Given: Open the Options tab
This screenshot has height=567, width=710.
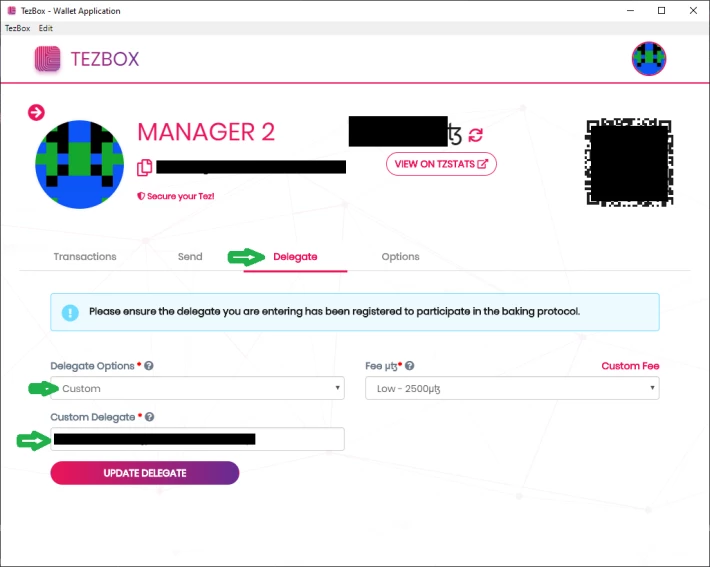Looking at the screenshot, I should (x=400, y=257).
